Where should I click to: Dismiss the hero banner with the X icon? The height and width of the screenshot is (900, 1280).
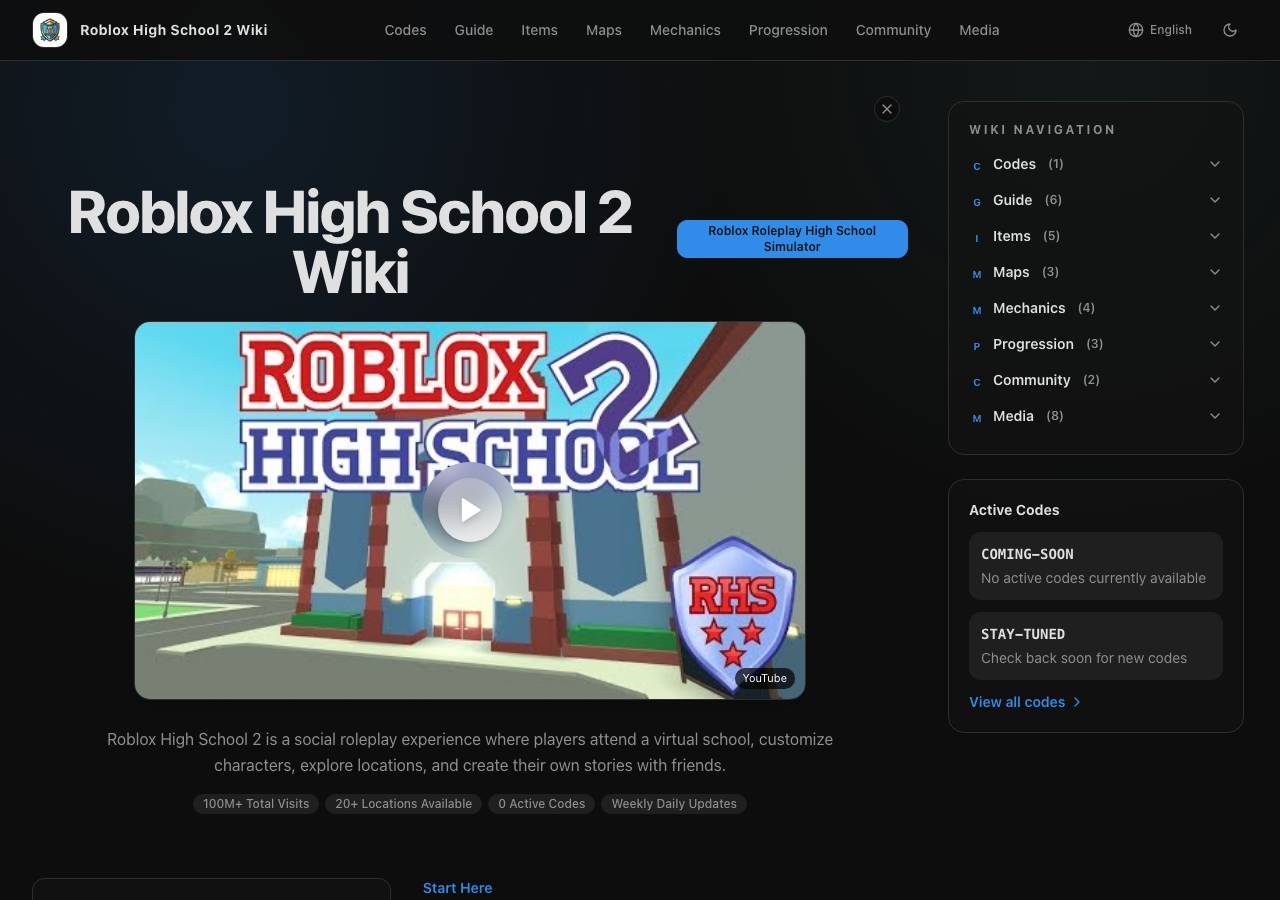(887, 109)
